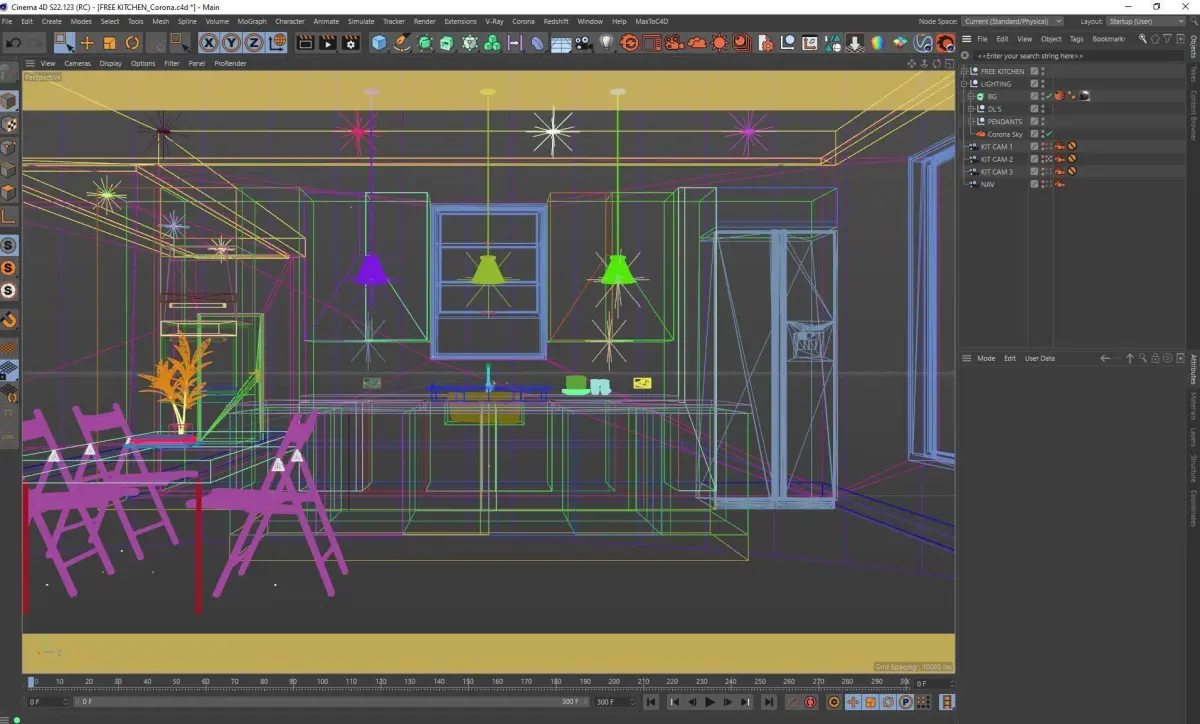Click the Cube primitive icon

[379, 42]
